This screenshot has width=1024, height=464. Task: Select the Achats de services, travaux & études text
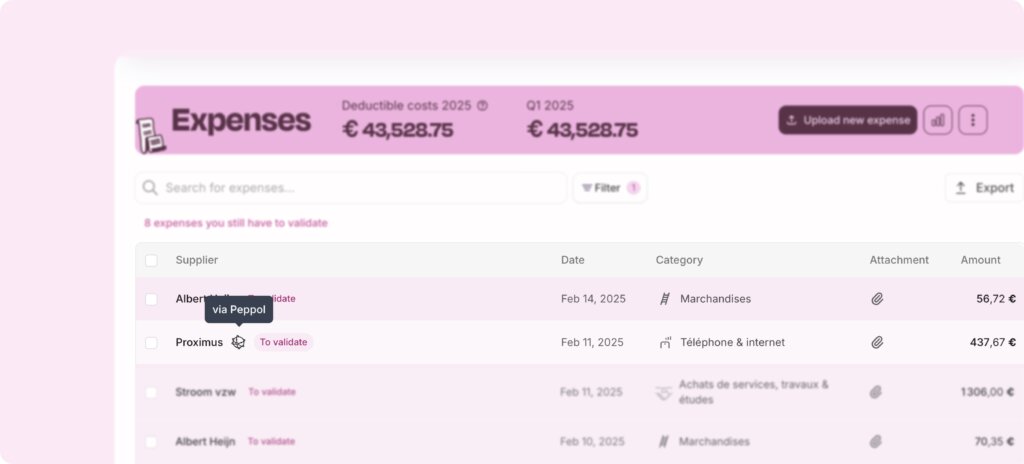pos(754,392)
